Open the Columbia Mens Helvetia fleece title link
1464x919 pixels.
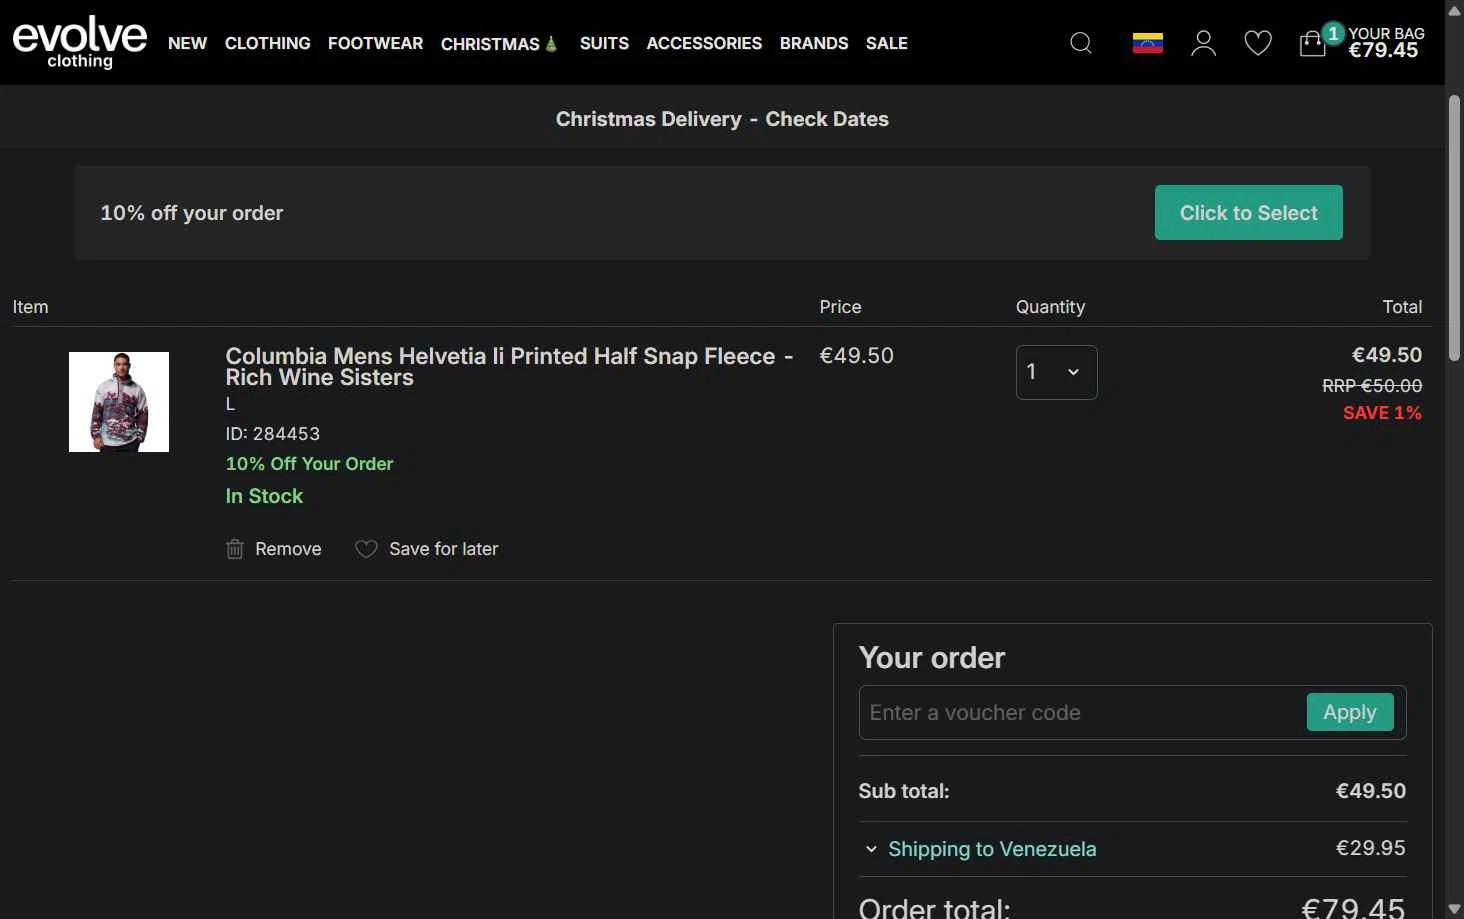tap(509, 366)
